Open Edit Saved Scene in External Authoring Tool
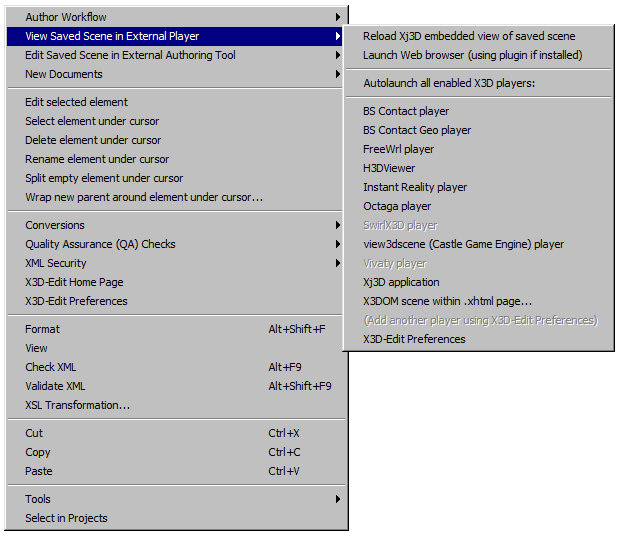This screenshot has width=622, height=534. pos(130,55)
